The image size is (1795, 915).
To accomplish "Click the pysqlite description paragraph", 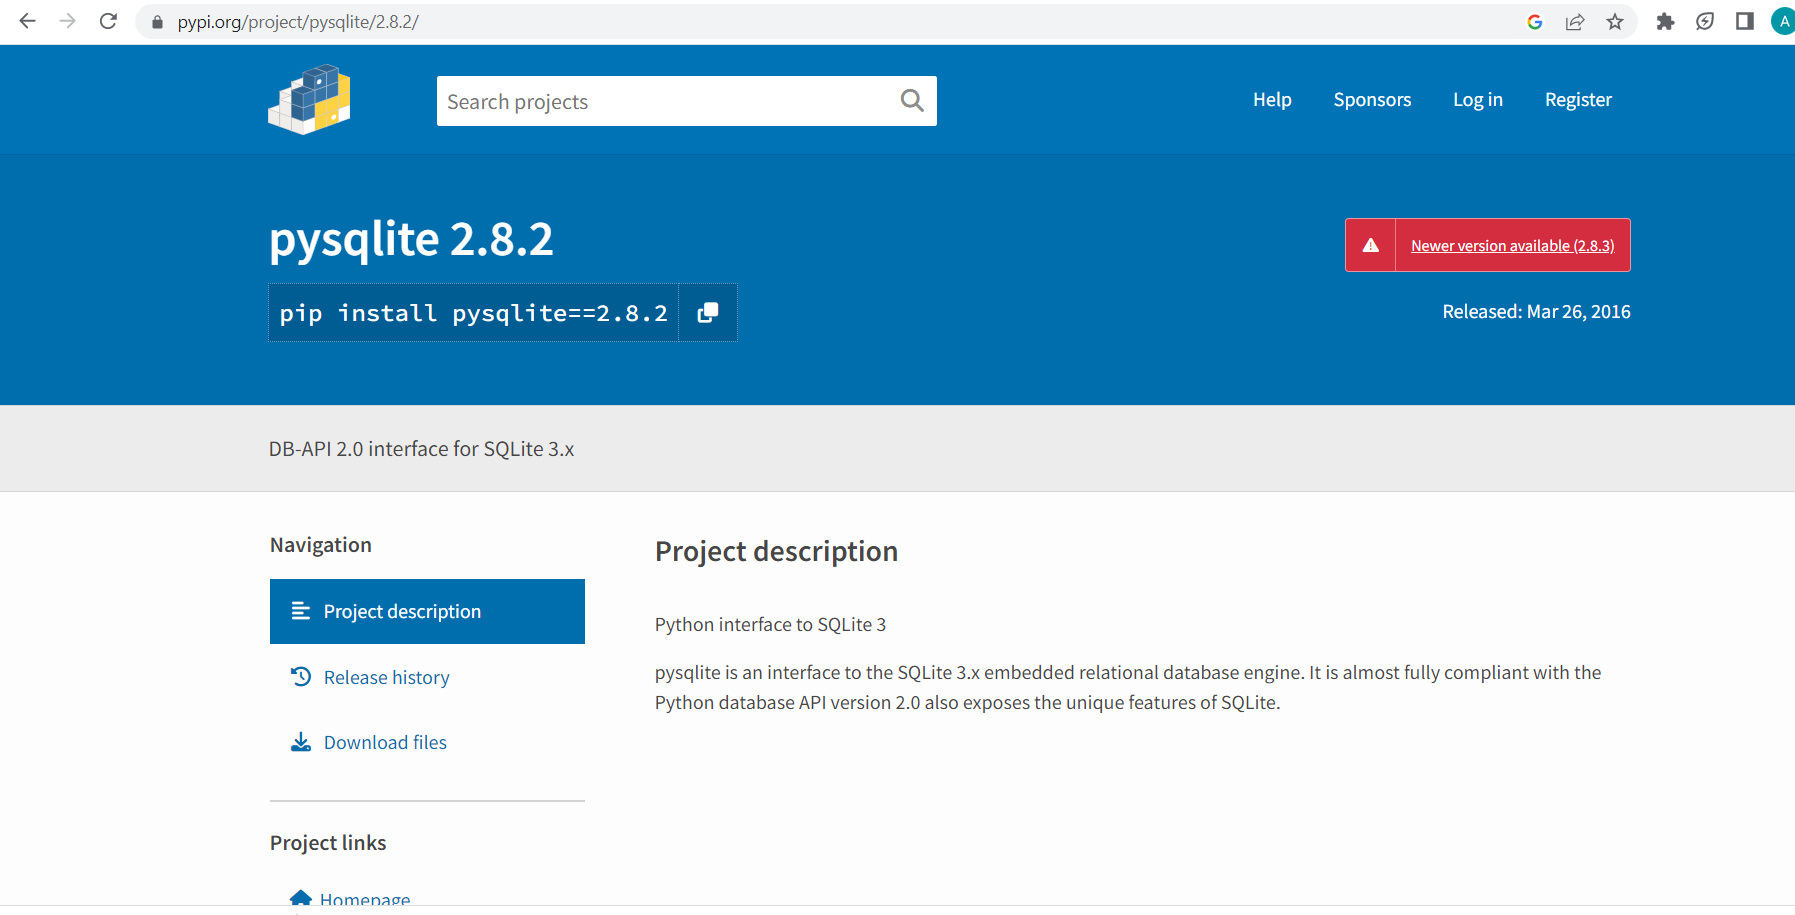I will pyautogui.click(x=1128, y=687).
